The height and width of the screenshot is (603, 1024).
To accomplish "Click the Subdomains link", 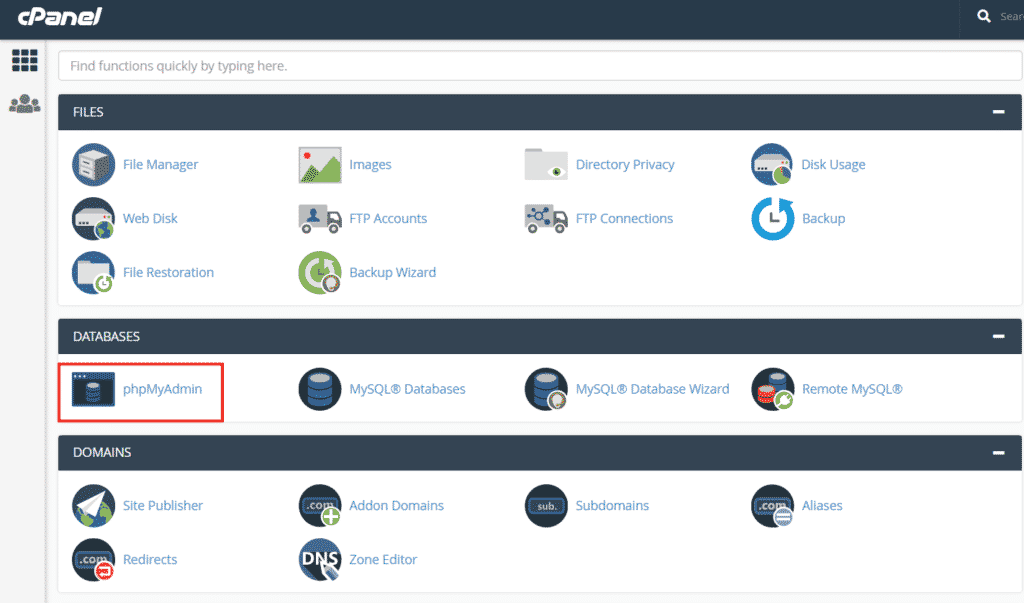I will pos(612,506).
